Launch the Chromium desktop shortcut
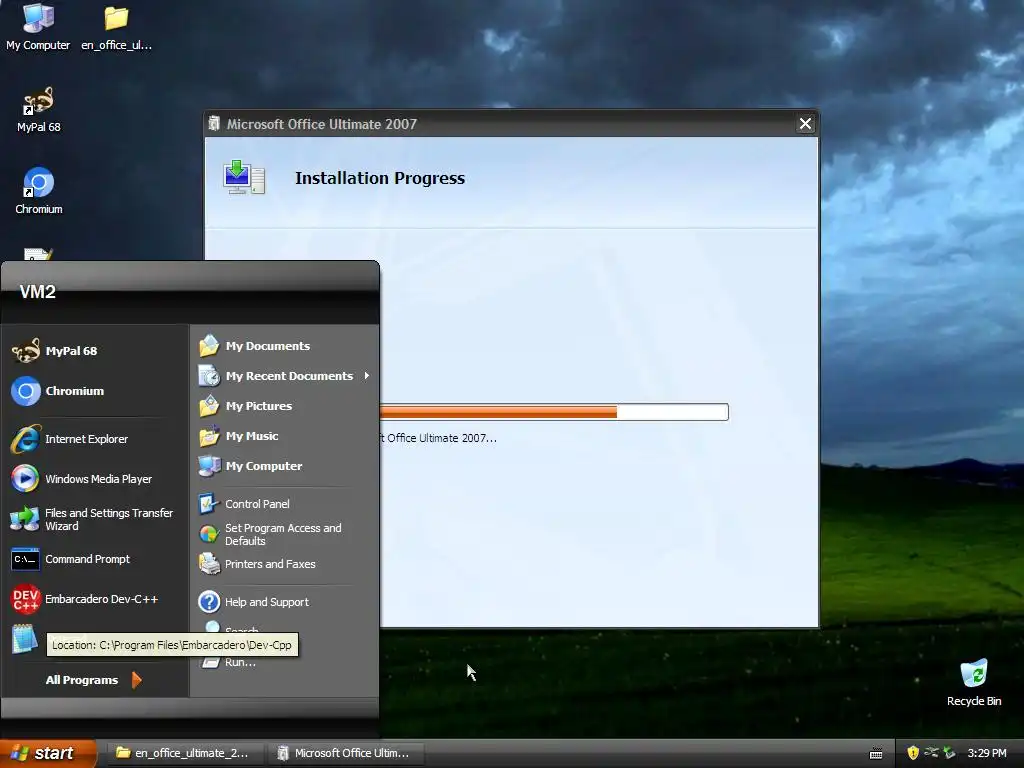Image resolution: width=1024 pixels, height=768 pixels. pyautogui.click(x=39, y=191)
